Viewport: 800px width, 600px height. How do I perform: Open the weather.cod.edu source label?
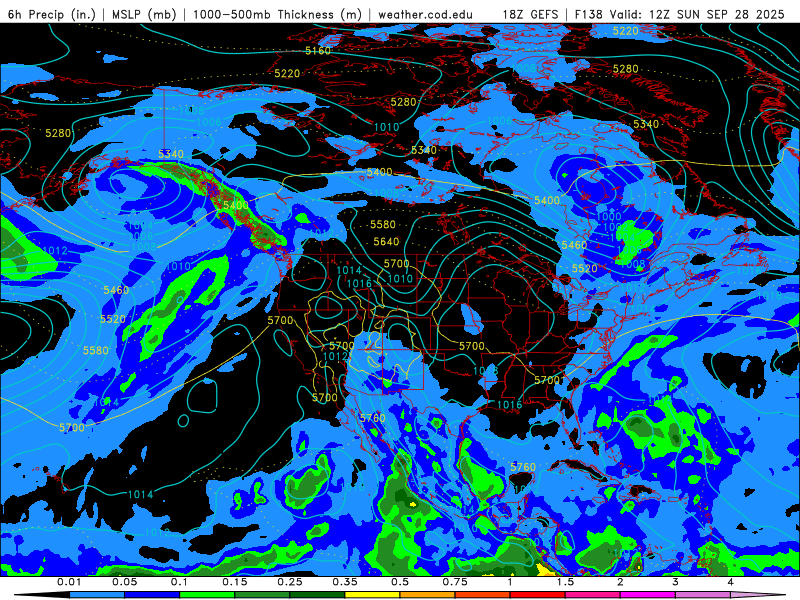[x=425, y=14]
